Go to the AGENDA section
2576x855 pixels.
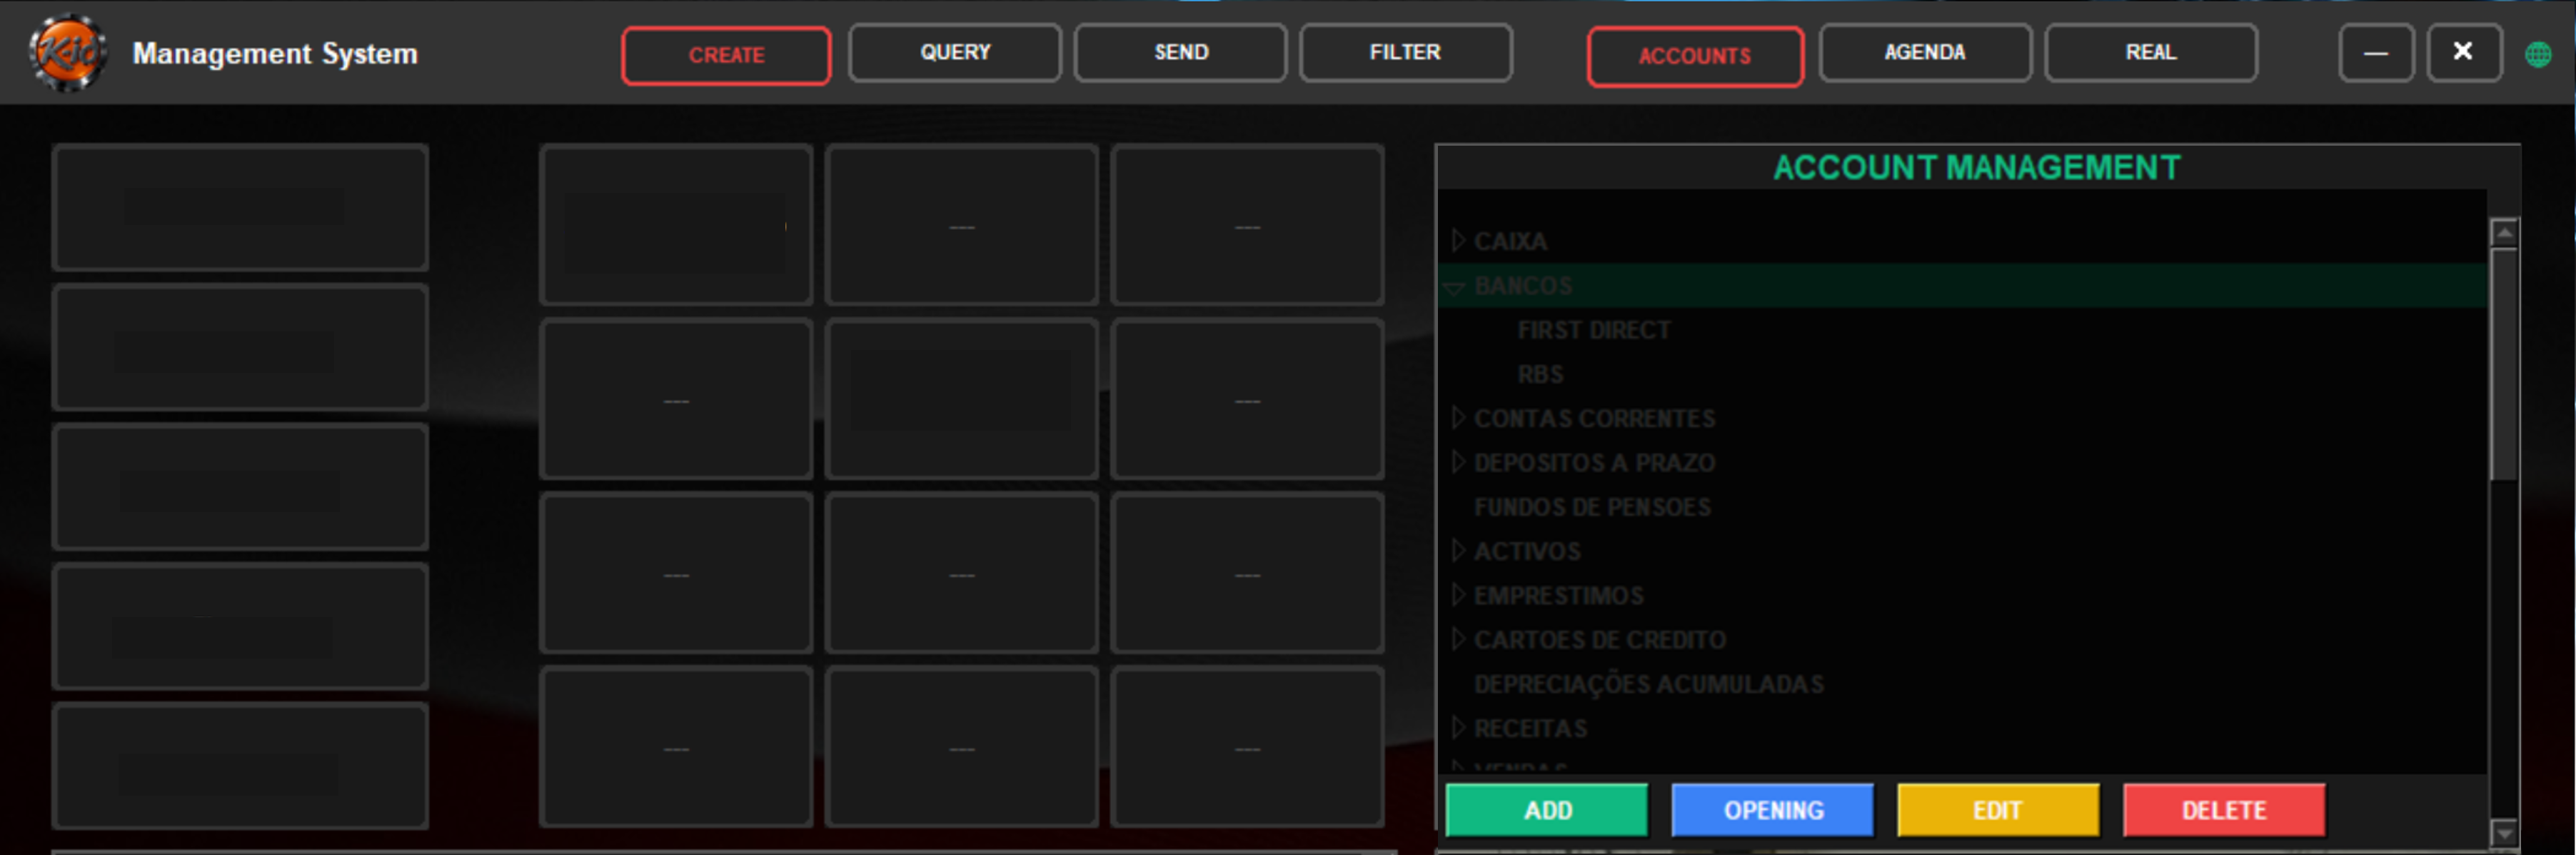pos(1925,52)
